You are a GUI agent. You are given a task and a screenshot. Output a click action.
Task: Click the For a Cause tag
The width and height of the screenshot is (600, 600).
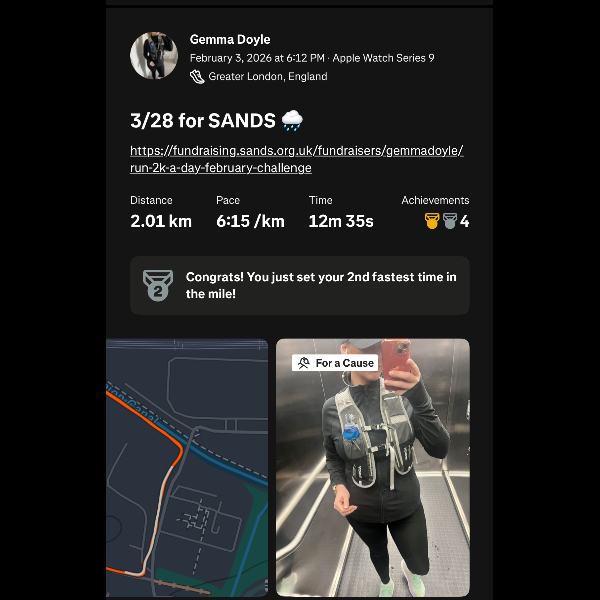point(335,363)
